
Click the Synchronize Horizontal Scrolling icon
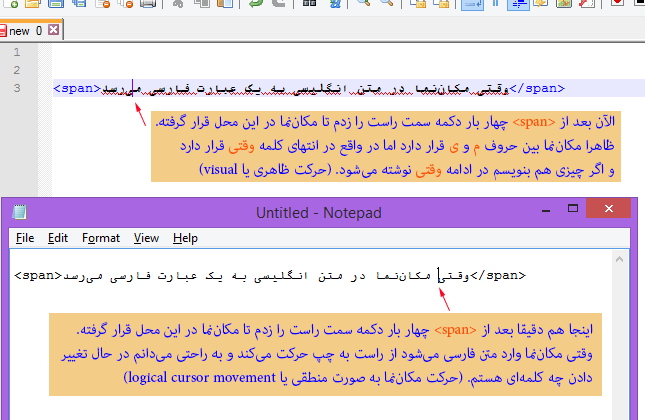click(441, 3)
